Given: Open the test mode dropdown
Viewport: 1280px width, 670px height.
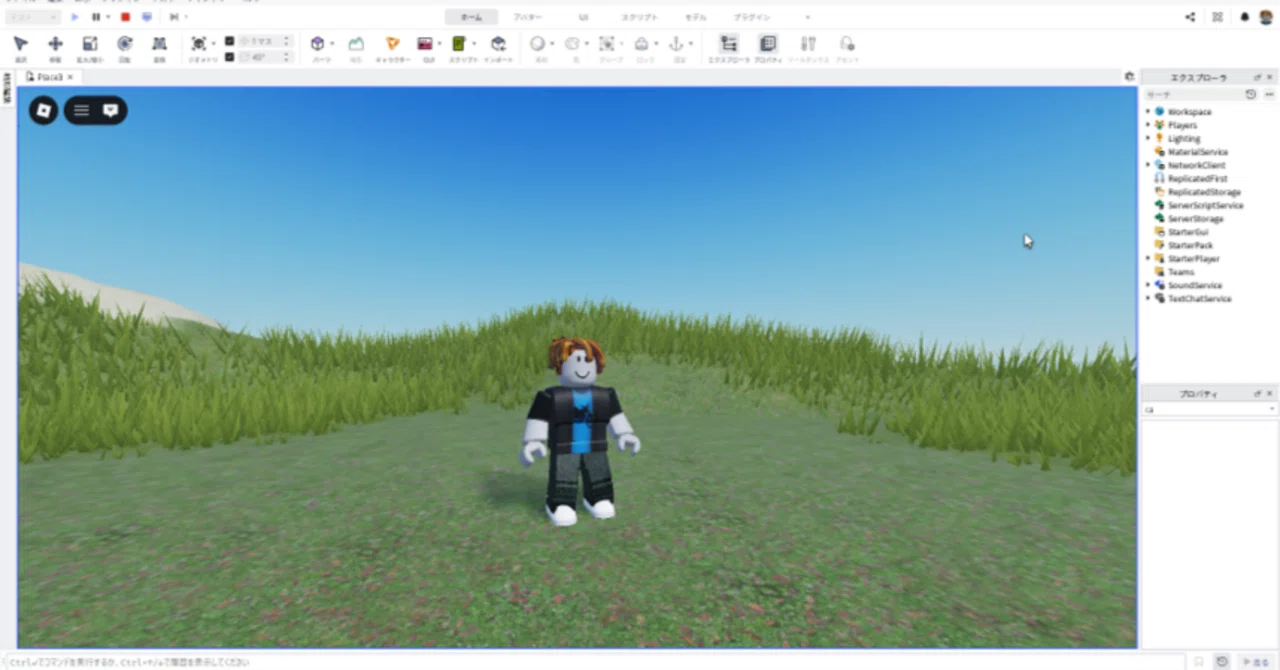Looking at the screenshot, I should [32, 17].
